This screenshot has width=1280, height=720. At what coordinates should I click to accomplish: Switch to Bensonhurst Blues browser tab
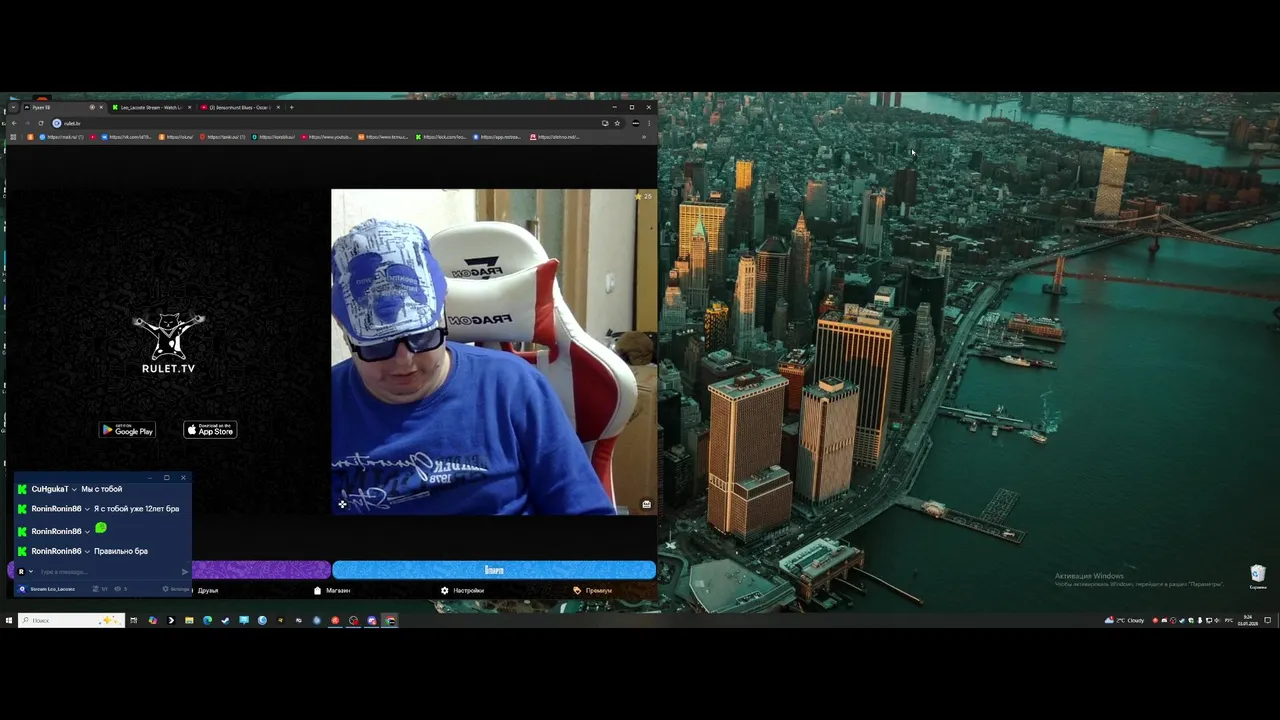pos(239,107)
